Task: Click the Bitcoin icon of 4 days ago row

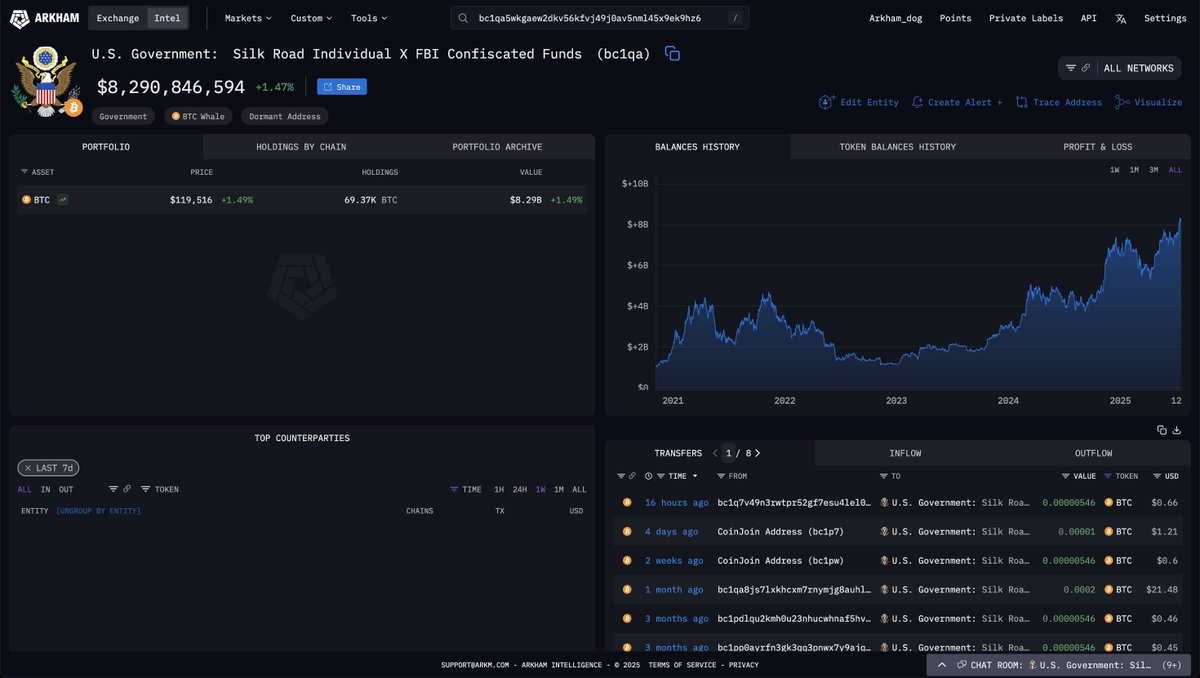Action: pyautogui.click(x=627, y=532)
